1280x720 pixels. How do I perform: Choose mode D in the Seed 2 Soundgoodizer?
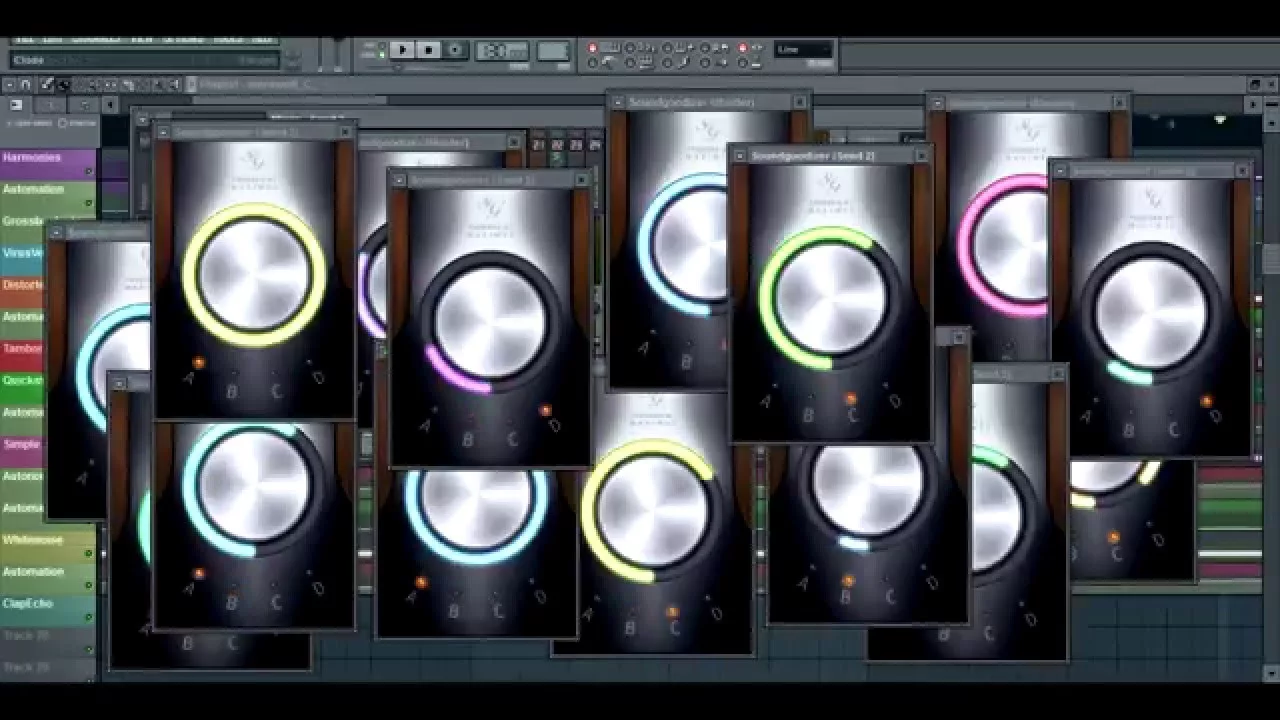point(895,401)
